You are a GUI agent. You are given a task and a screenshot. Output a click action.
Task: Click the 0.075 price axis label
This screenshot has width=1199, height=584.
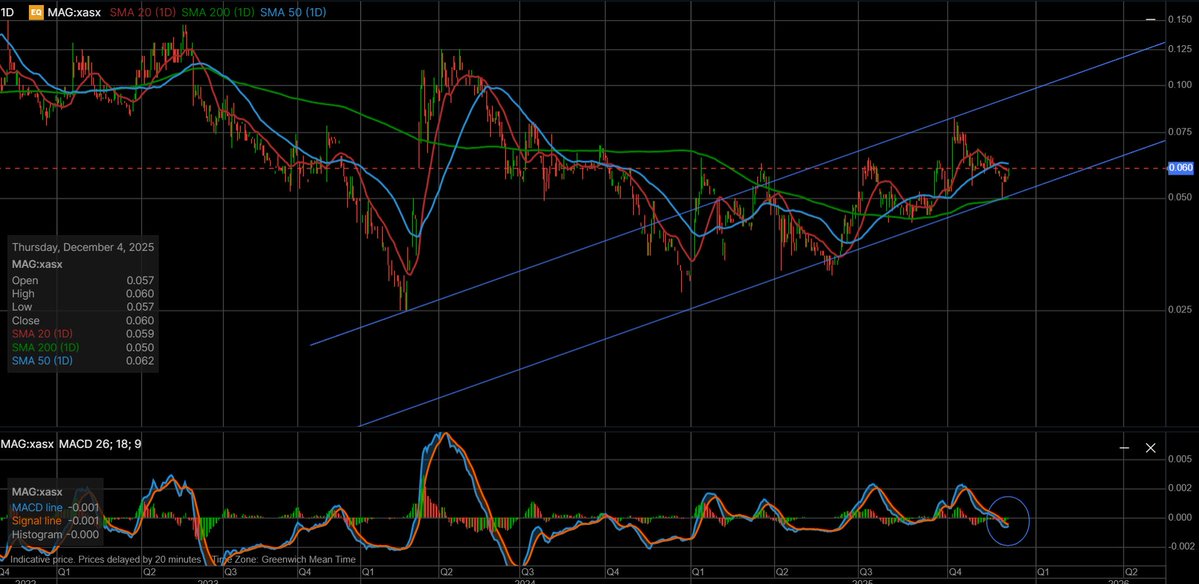pos(1182,132)
